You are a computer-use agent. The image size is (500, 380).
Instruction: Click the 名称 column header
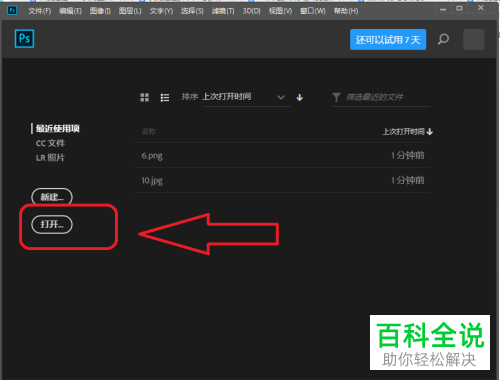(x=148, y=131)
